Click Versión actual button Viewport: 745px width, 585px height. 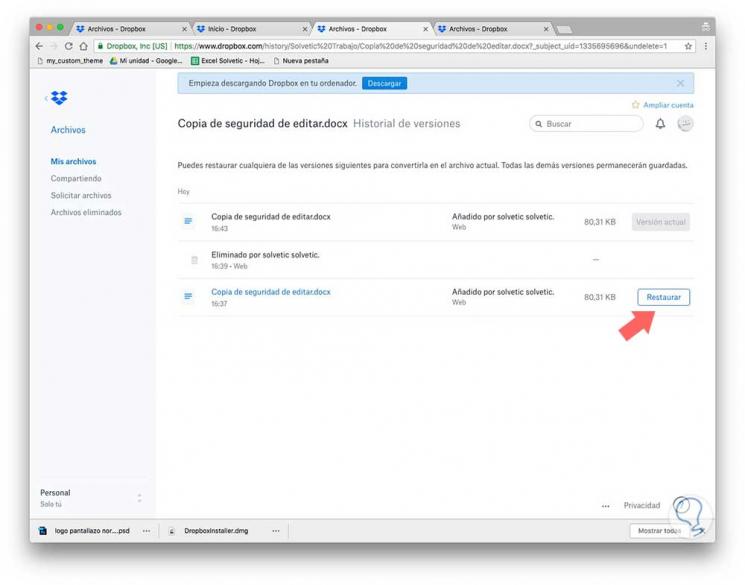660,222
